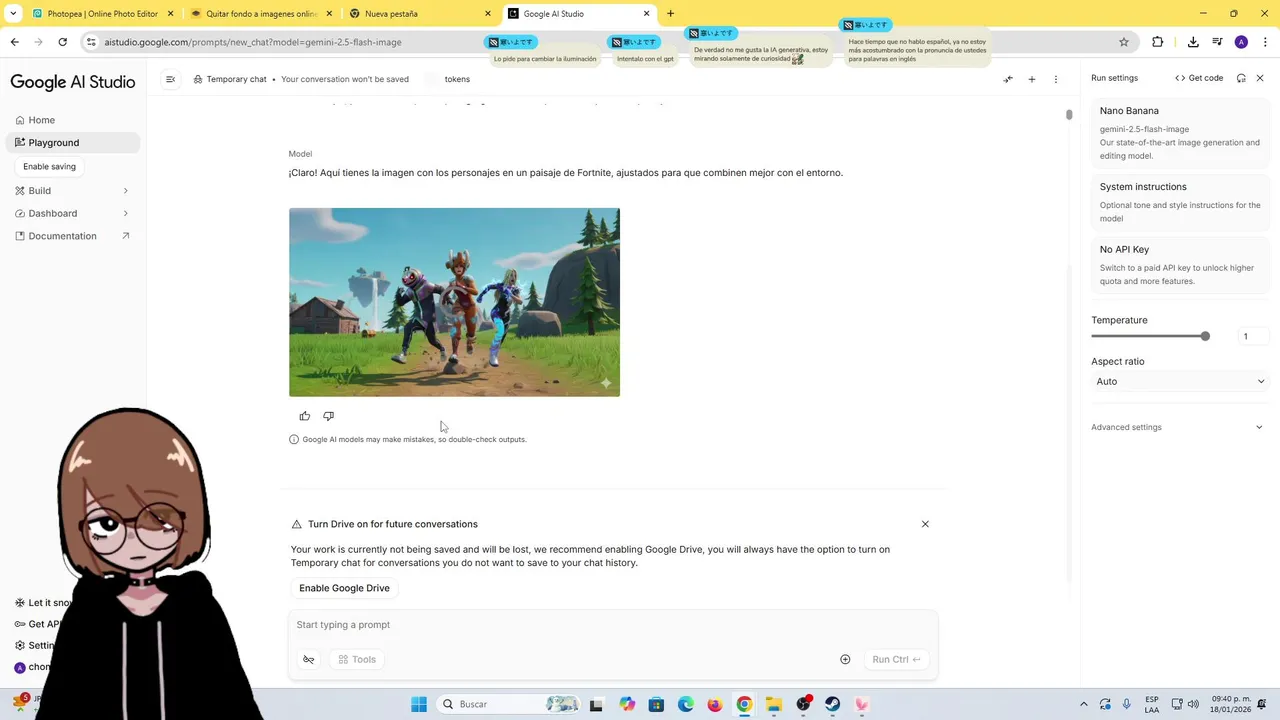Open File Explorer from taskbar
The image size is (1280, 720).
coord(774,704)
